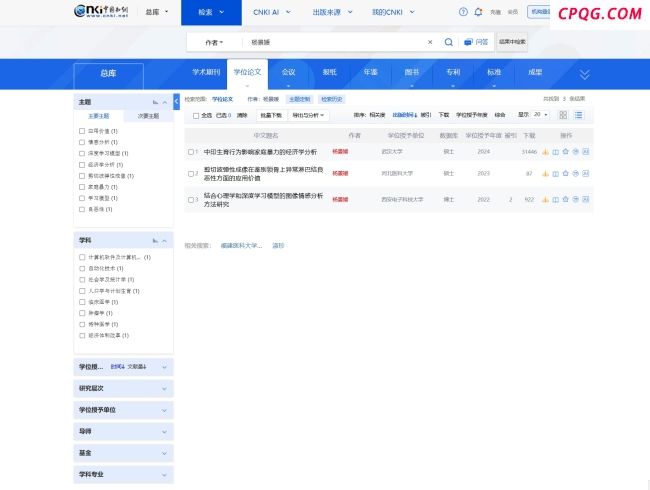Switch to the 学术期刊 tab
This screenshot has height=490, width=650.
(x=206, y=72)
